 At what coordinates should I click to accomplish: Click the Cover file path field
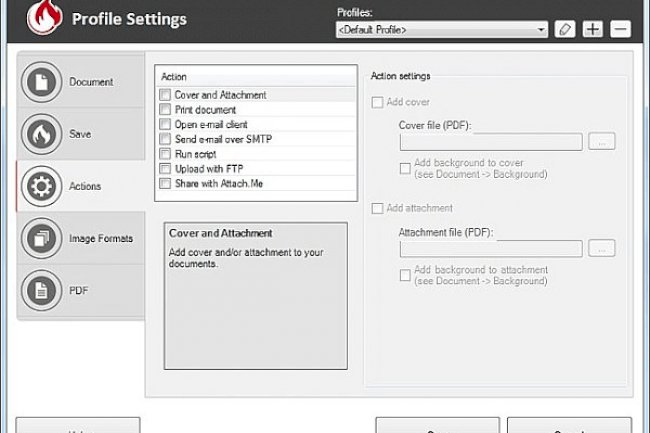pos(490,141)
